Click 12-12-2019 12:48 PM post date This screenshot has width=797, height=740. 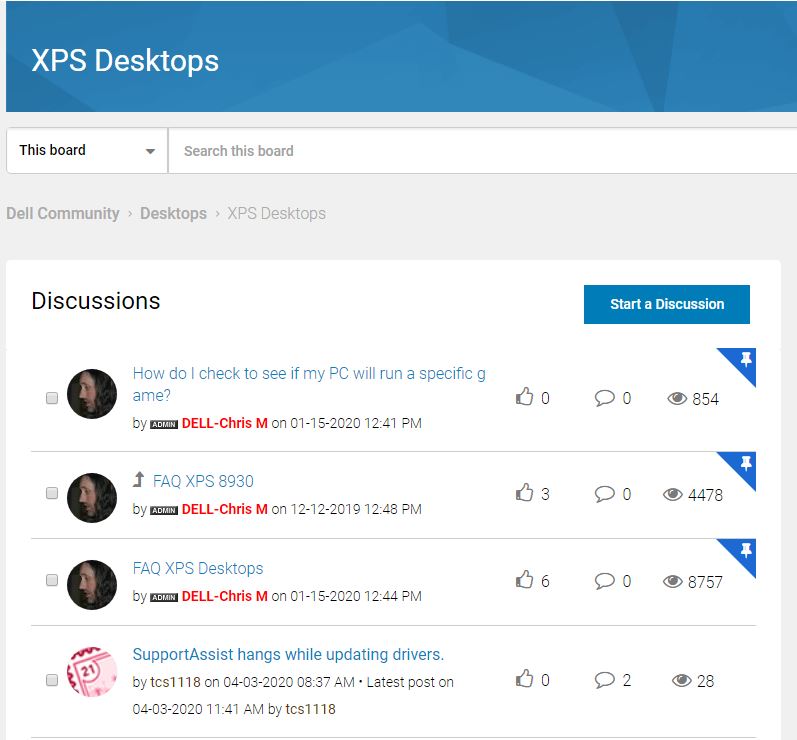point(356,509)
